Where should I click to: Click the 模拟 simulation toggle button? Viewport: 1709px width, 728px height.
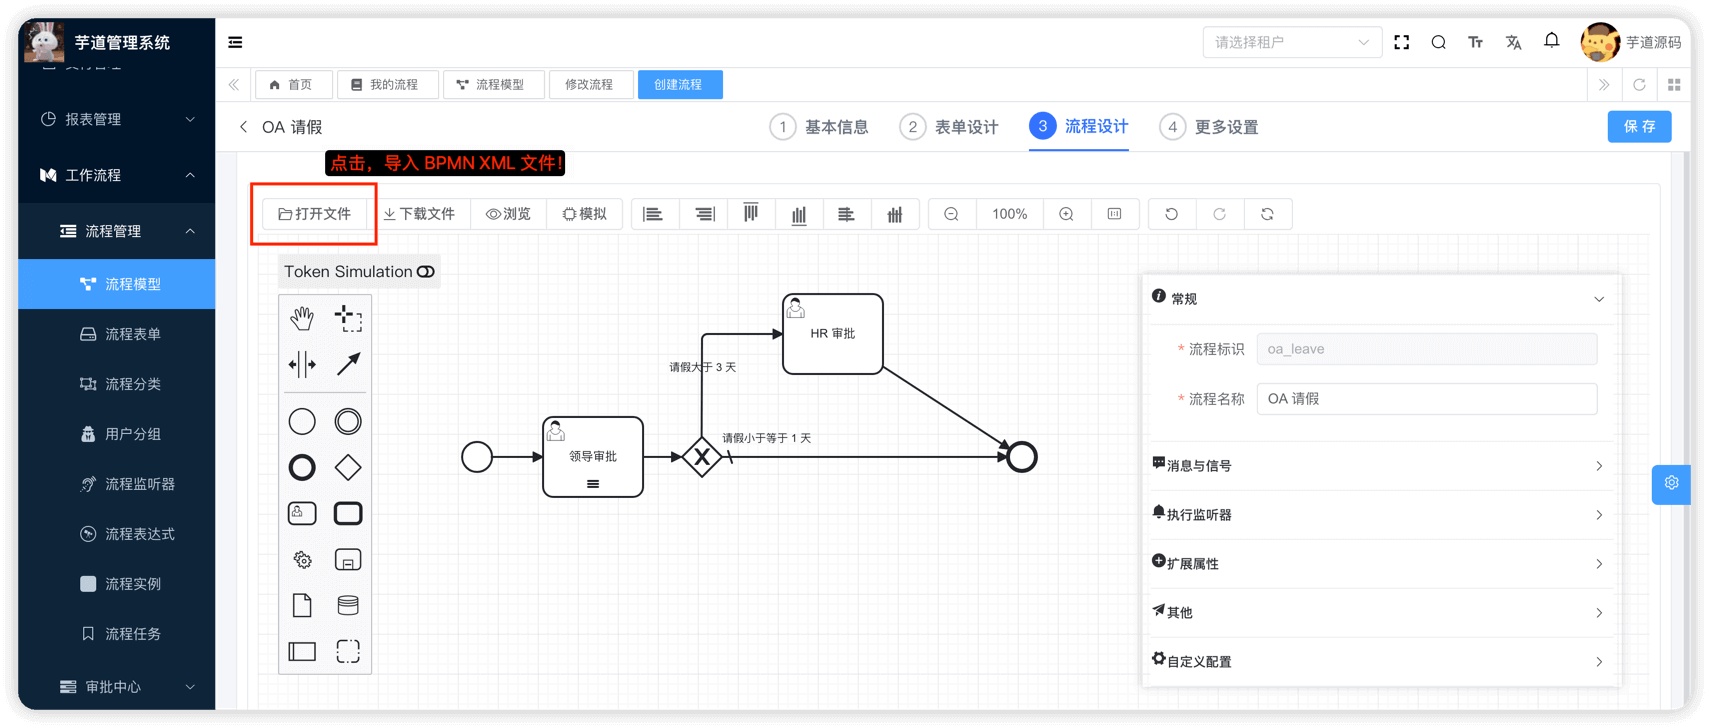tap(585, 214)
